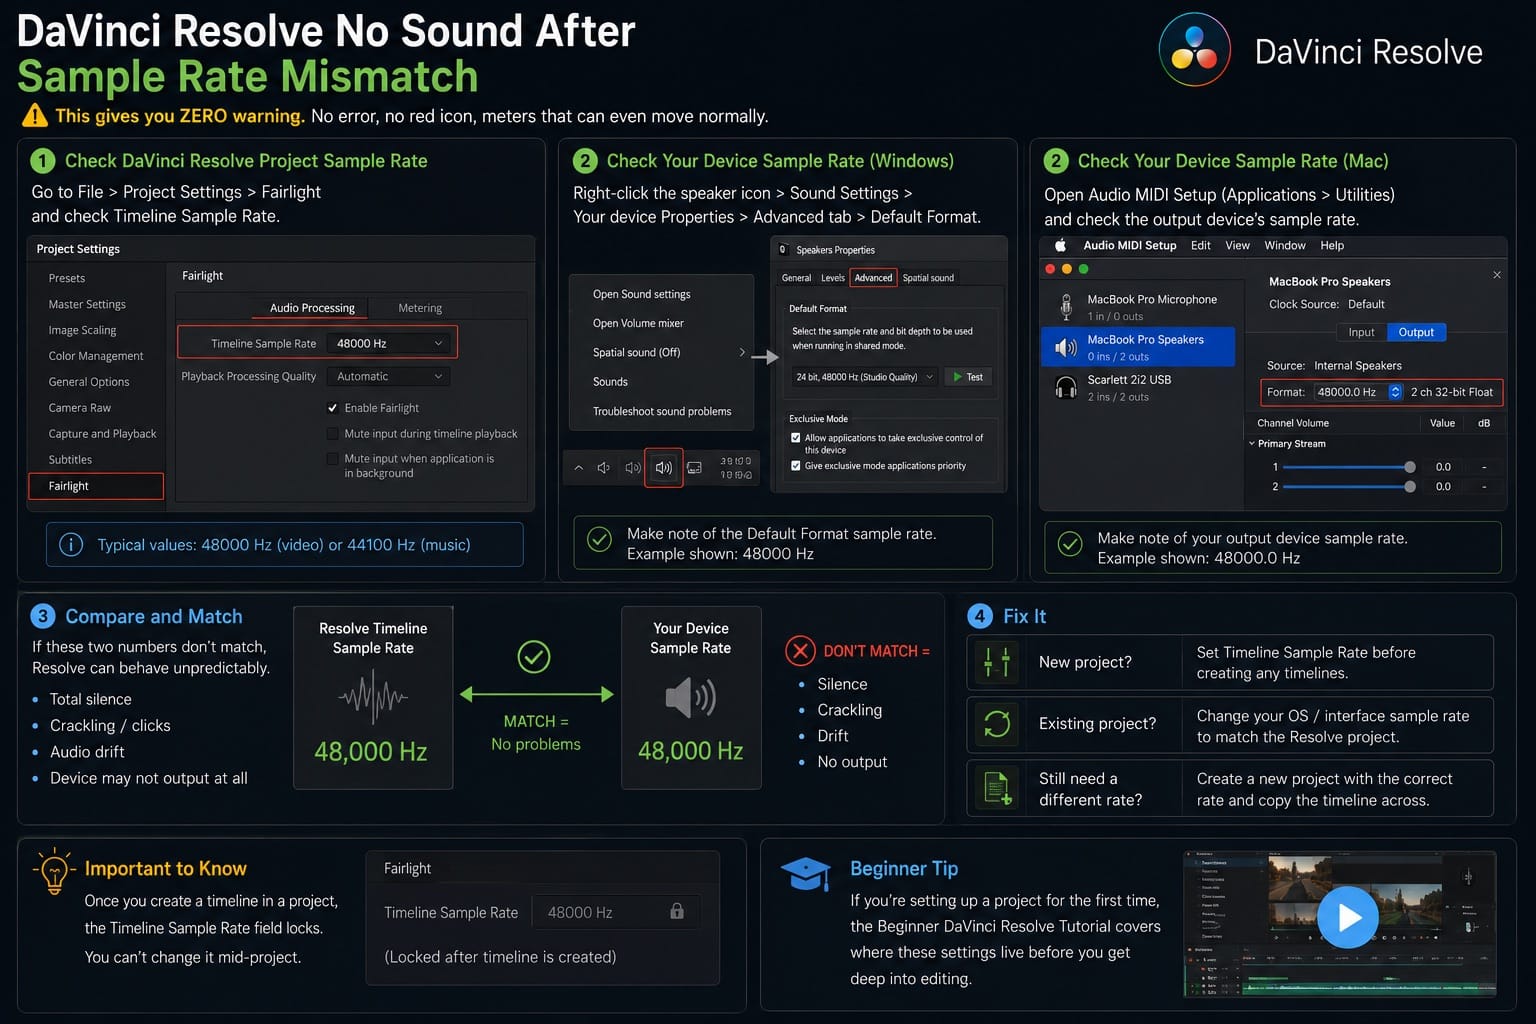Open the Edit menu in the Mac menu bar
1536x1024 pixels.
coord(1201,245)
